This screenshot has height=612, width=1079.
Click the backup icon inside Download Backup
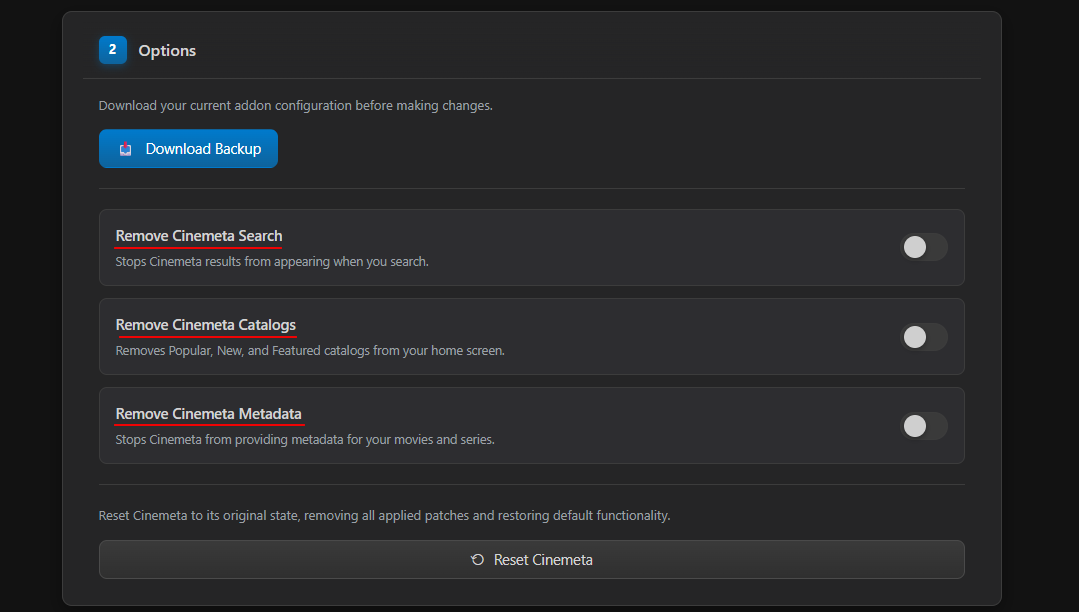coord(126,149)
